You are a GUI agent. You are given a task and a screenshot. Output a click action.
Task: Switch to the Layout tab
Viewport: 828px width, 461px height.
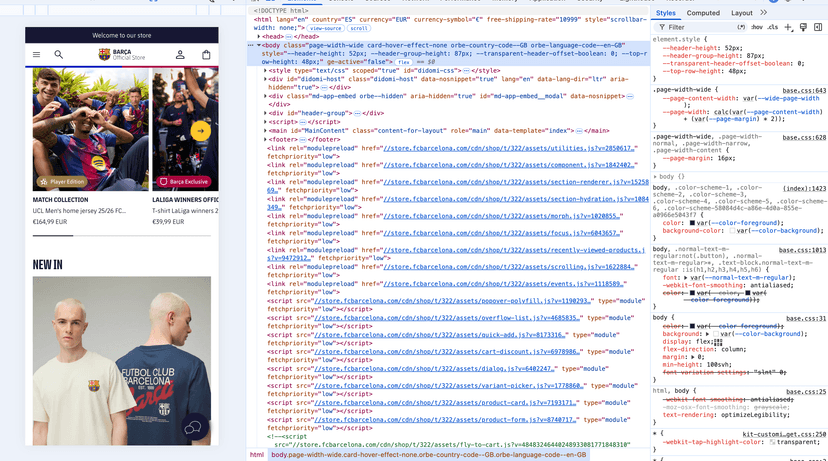[x=741, y=13]
